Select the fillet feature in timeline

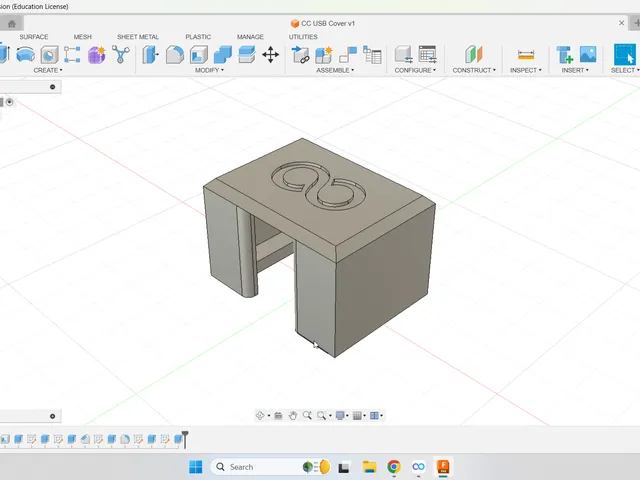click(x=125, y=439)
